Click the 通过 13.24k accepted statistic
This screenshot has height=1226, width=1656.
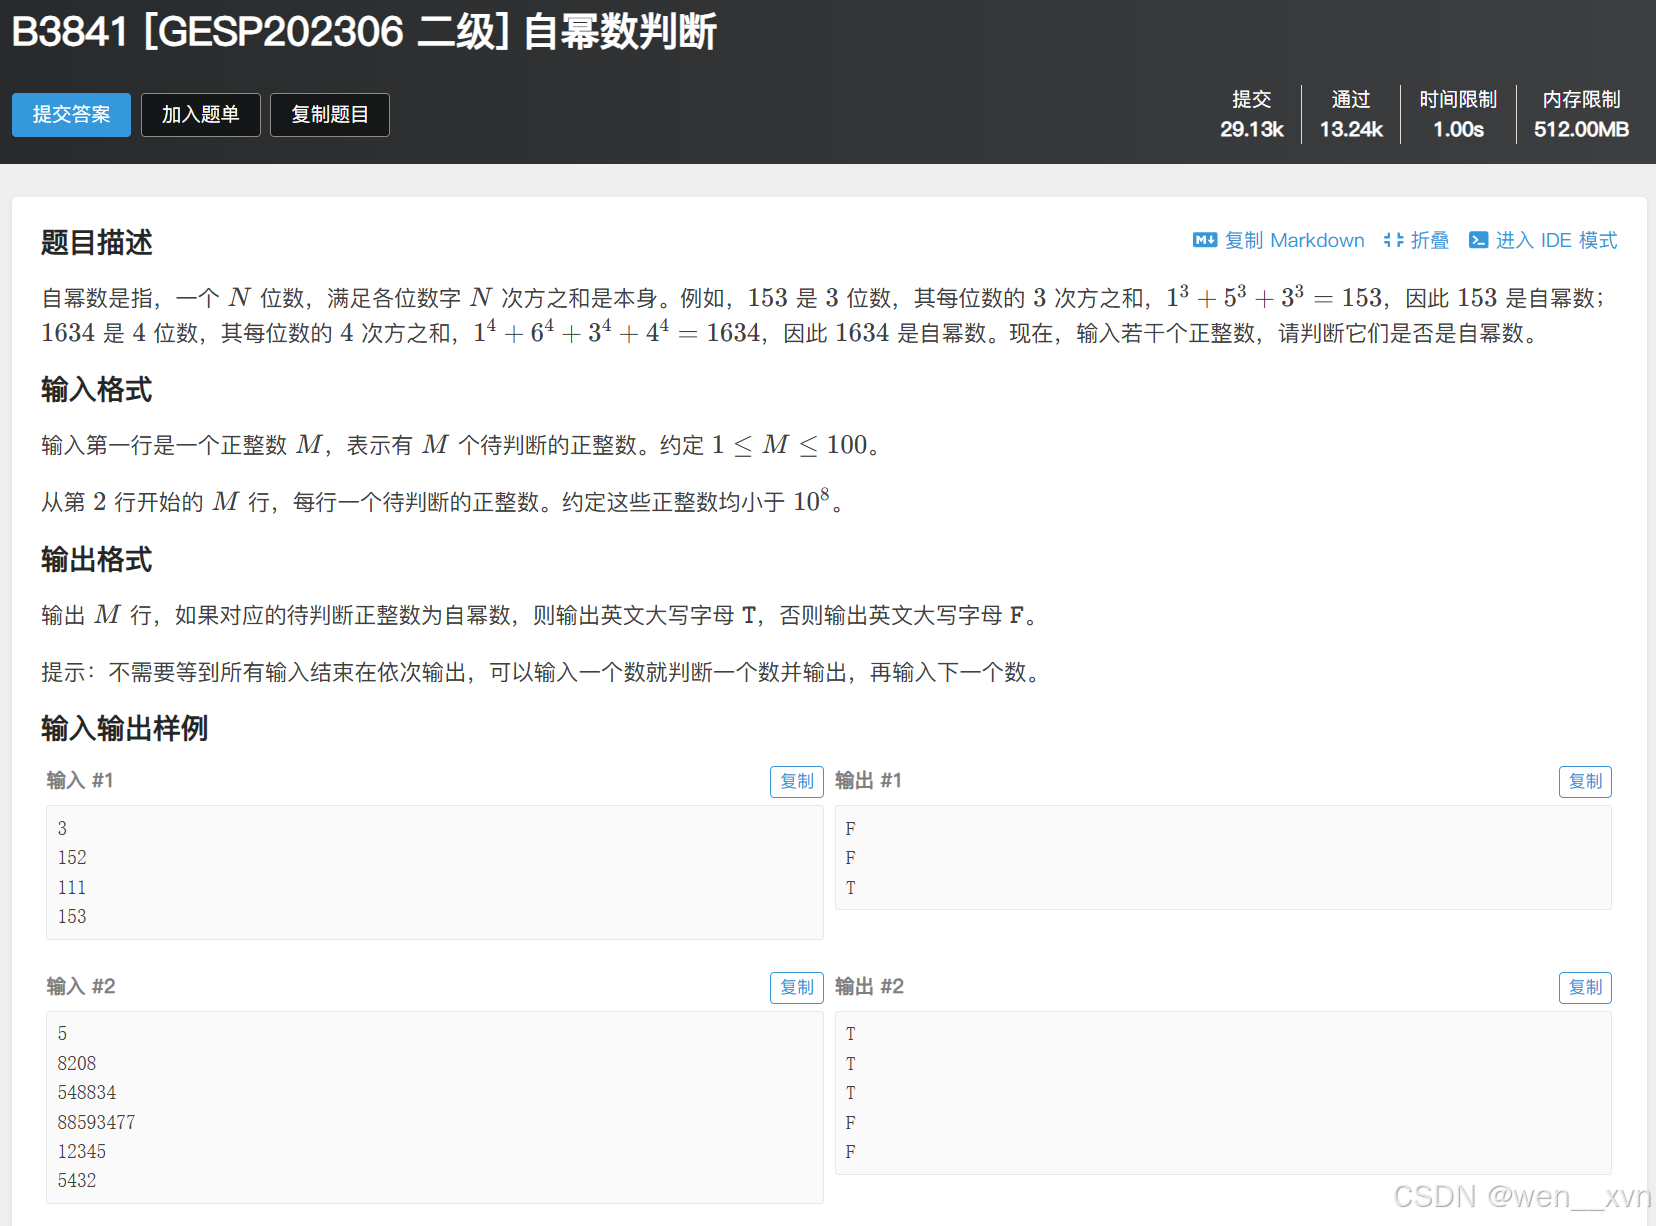click(1350, 114)
